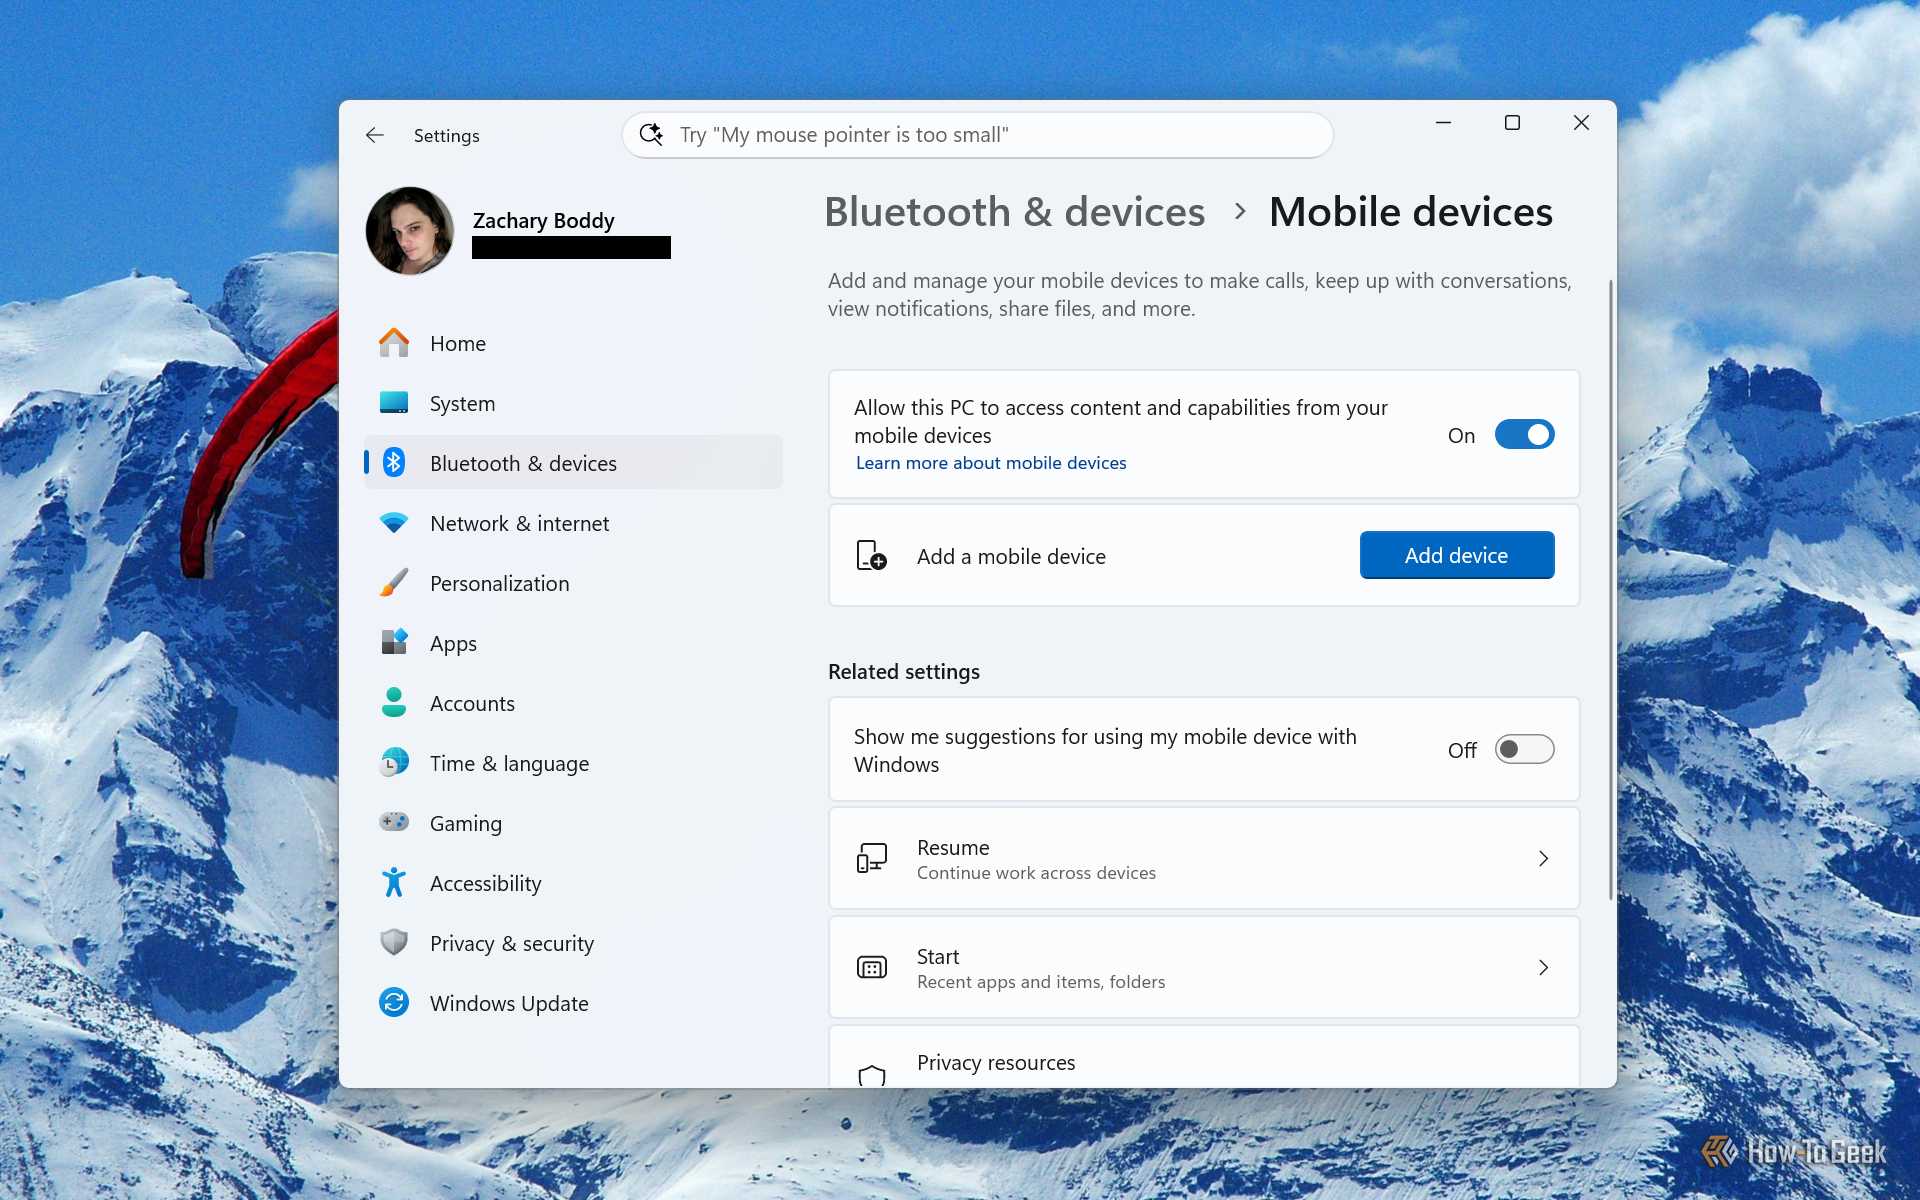The image size is (1920, 1200).
Task: Click the Bluetooth symbol icon in sidebar
Action: pyautogui.click(x=394, y=462)
